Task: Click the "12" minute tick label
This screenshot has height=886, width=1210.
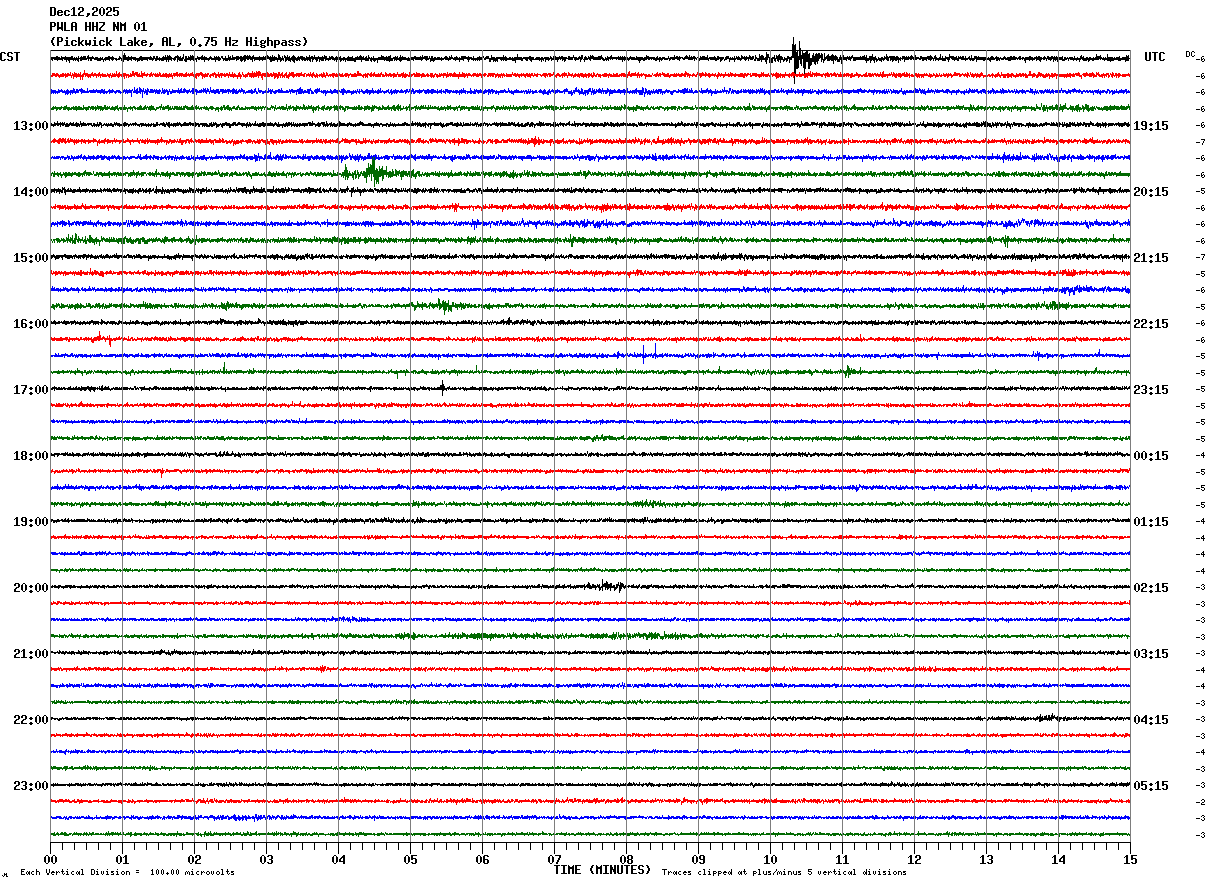Action: (914, 859)
